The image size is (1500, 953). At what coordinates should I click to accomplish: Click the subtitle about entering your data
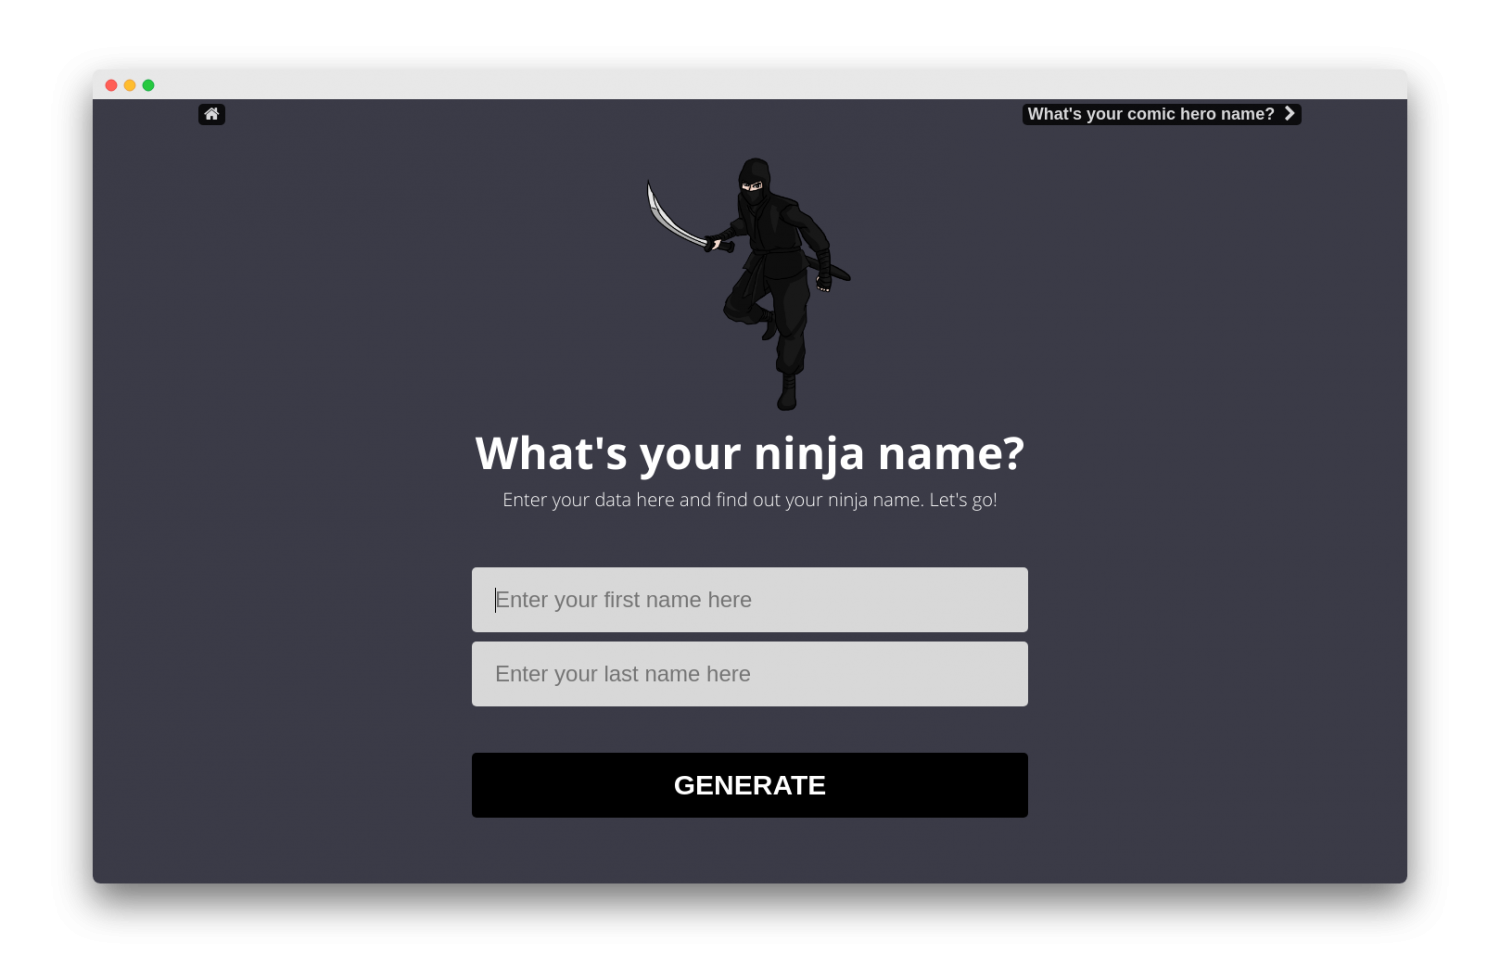click(750, 499)
